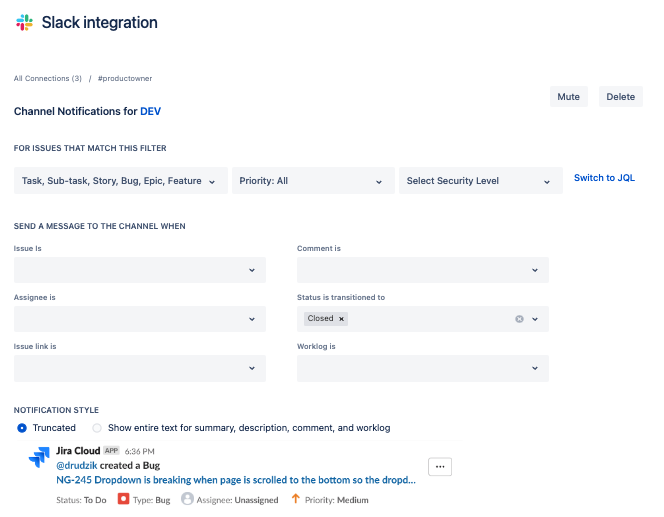Select the show entire text option
The height and width of the screenshot is (517, 664).
tap(97, 428)
